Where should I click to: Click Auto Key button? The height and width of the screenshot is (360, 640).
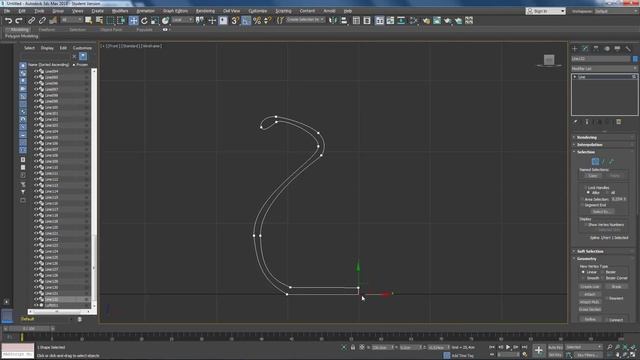pyautogui.click(x=555, y=347)
